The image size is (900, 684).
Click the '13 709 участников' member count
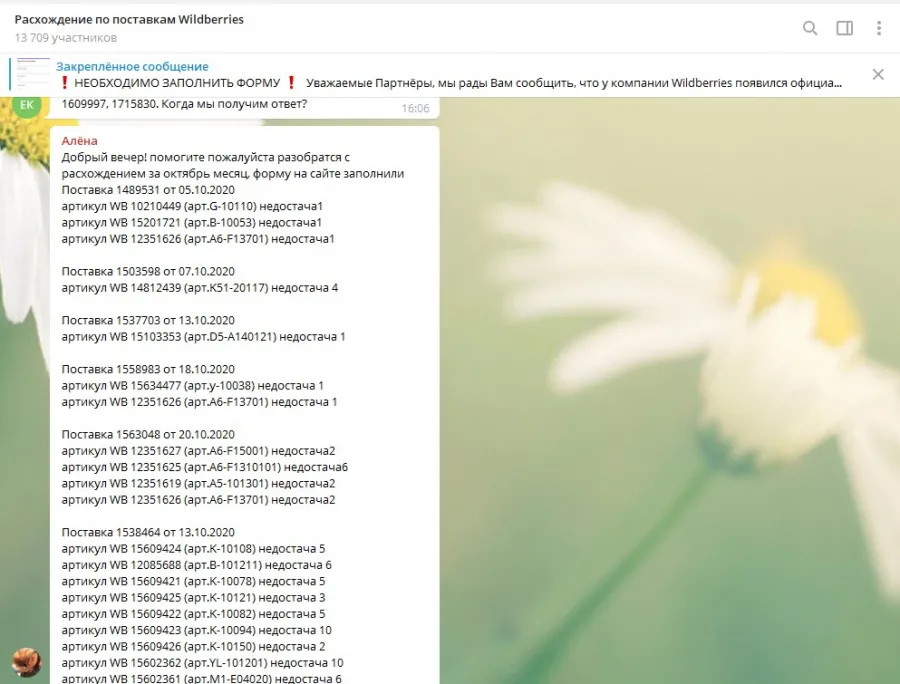click(x=65, y=38)
